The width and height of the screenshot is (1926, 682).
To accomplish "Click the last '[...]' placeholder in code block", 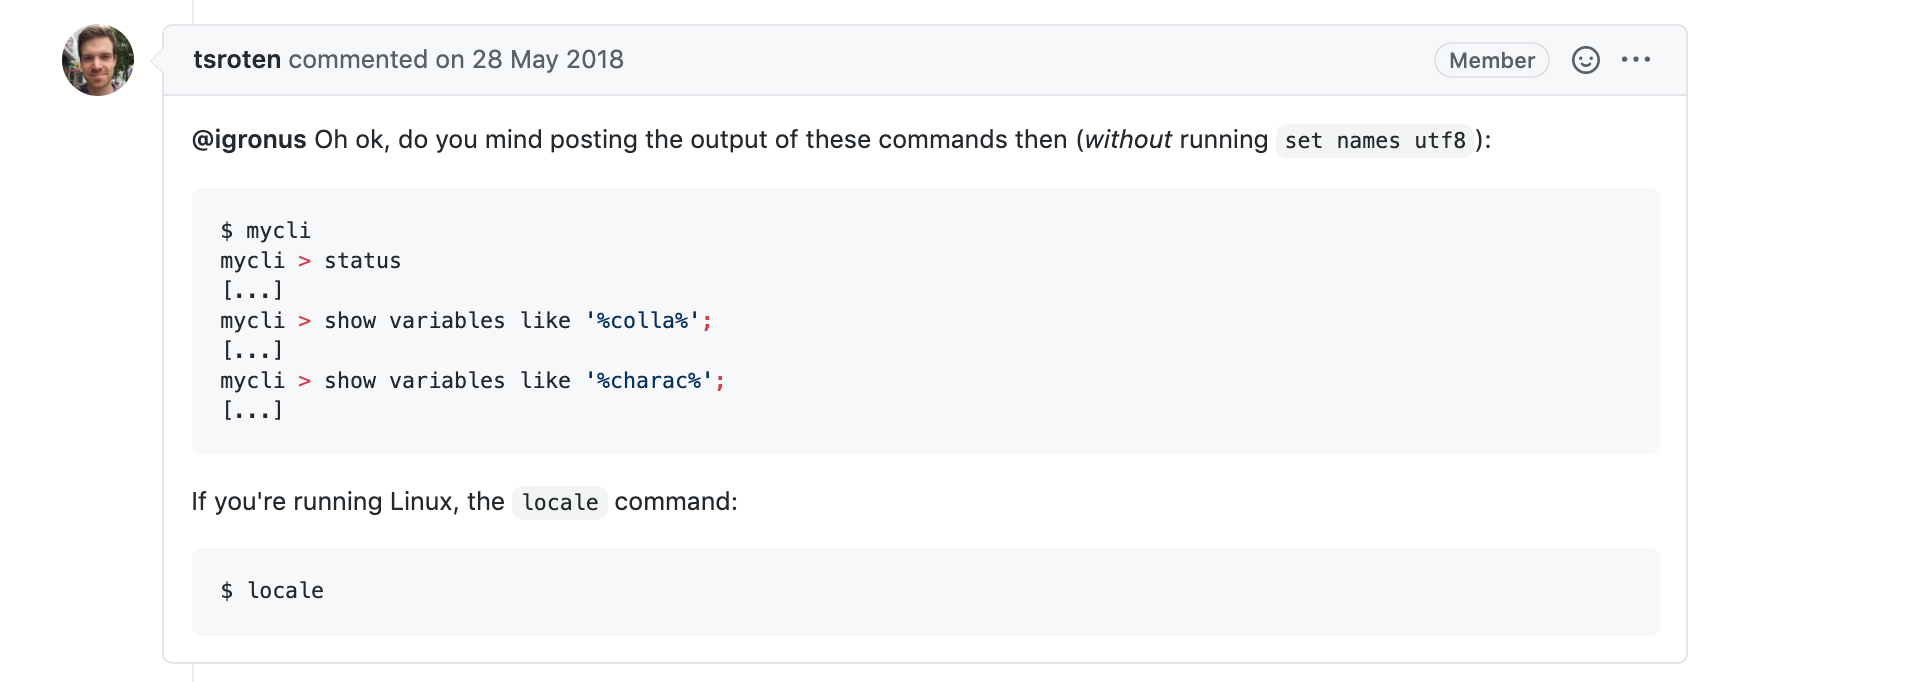I will 252,411.
